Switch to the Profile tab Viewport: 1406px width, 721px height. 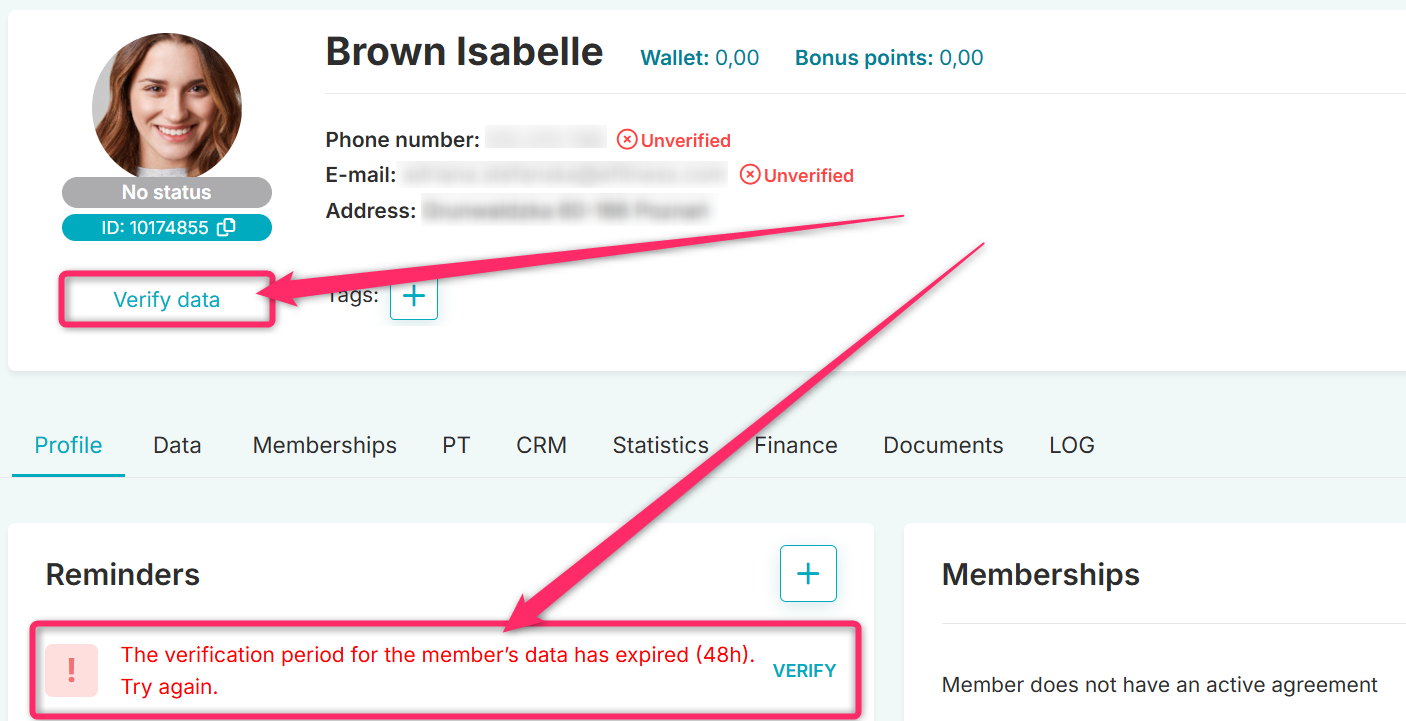(68, 445)
